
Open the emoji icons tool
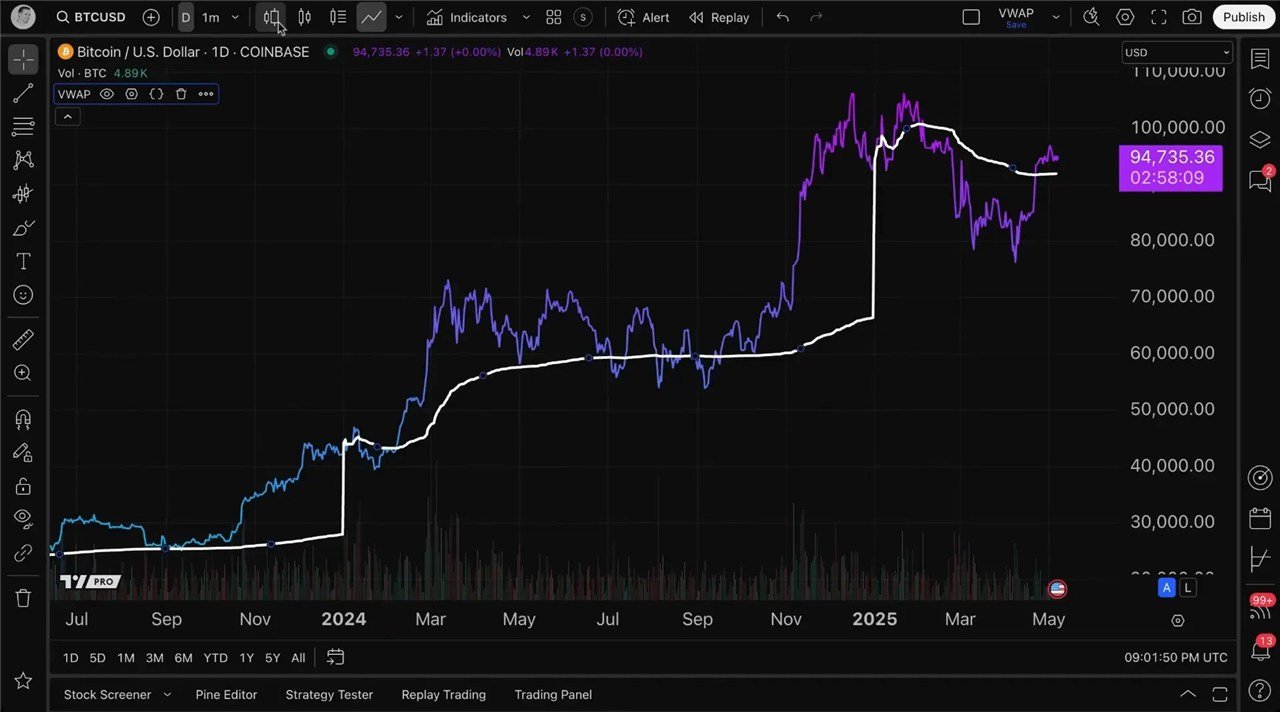click(x=22, y=295)
